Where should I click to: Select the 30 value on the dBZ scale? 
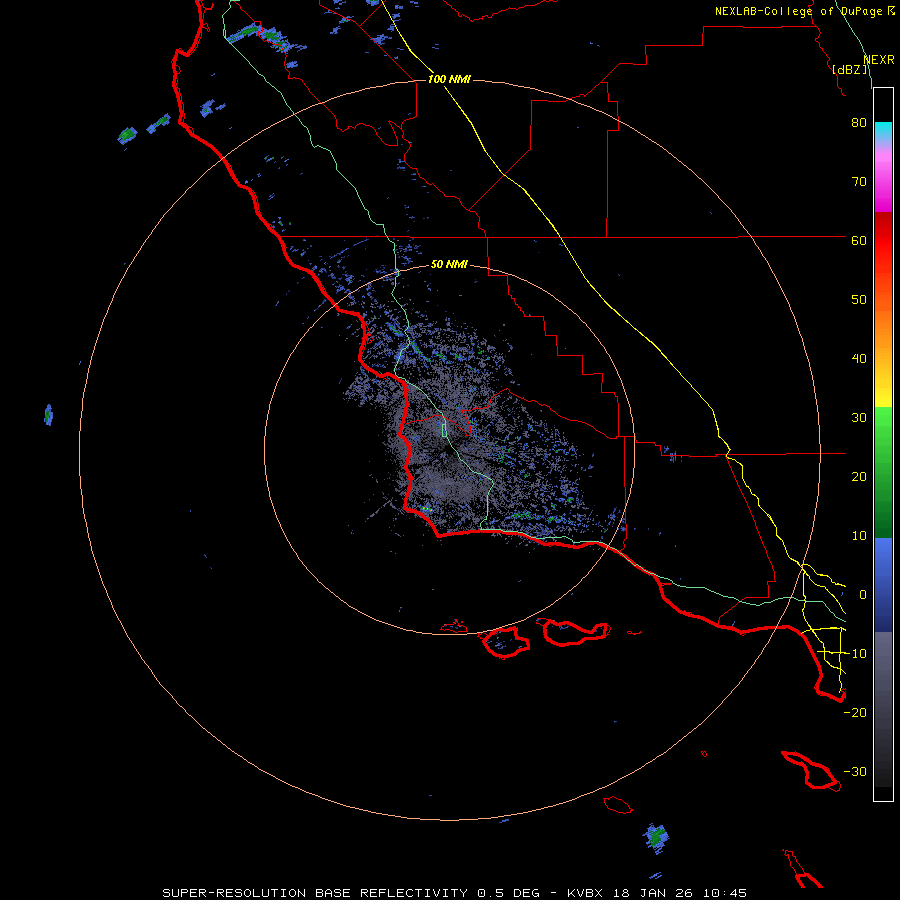(x=859, y=418)
